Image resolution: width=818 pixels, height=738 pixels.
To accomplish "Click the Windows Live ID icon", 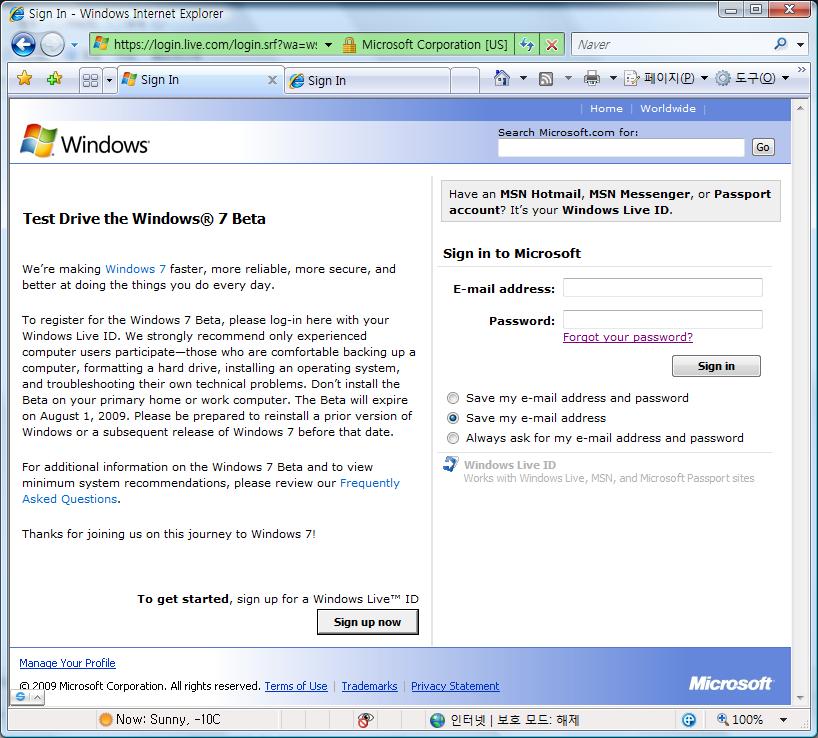I will pos(451,463).
